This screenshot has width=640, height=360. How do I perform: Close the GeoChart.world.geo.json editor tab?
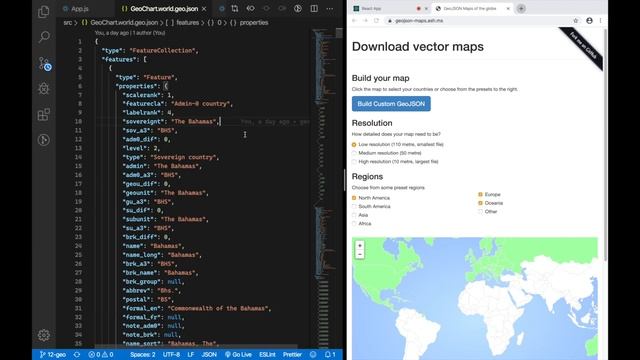(204, 9)
